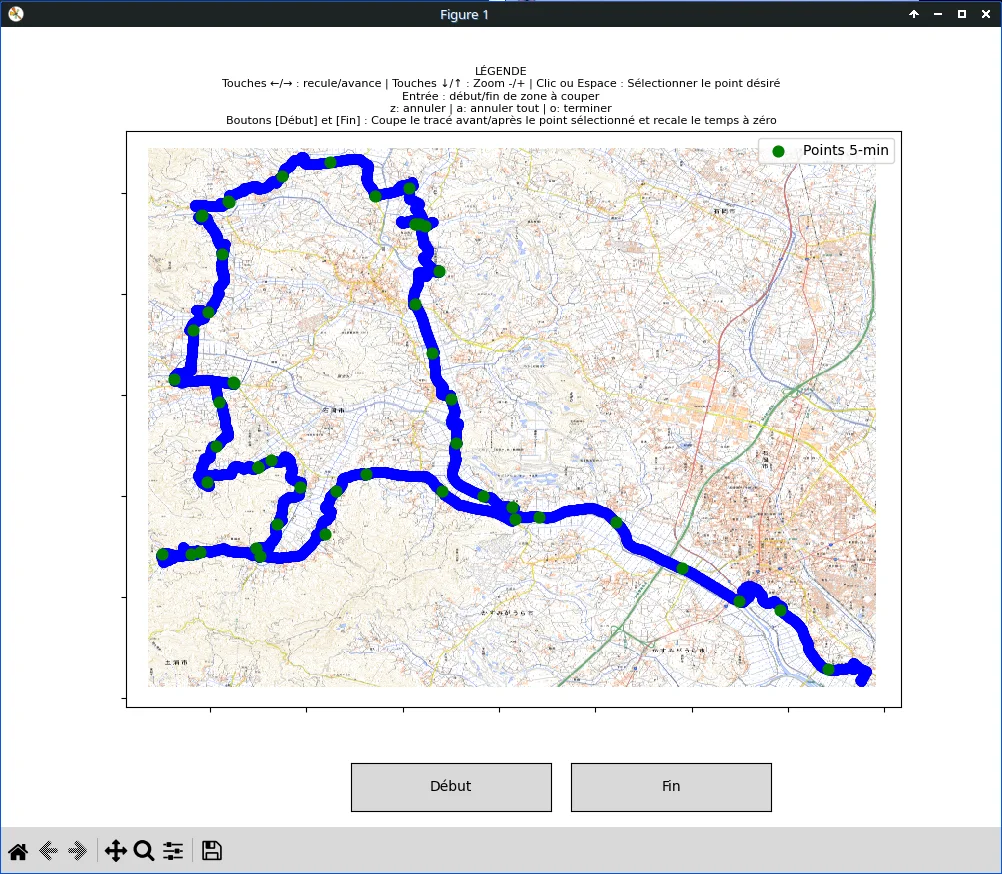Minimize the Figure 1 window
Screen dimensions: 1002x874
click(938, 14)
